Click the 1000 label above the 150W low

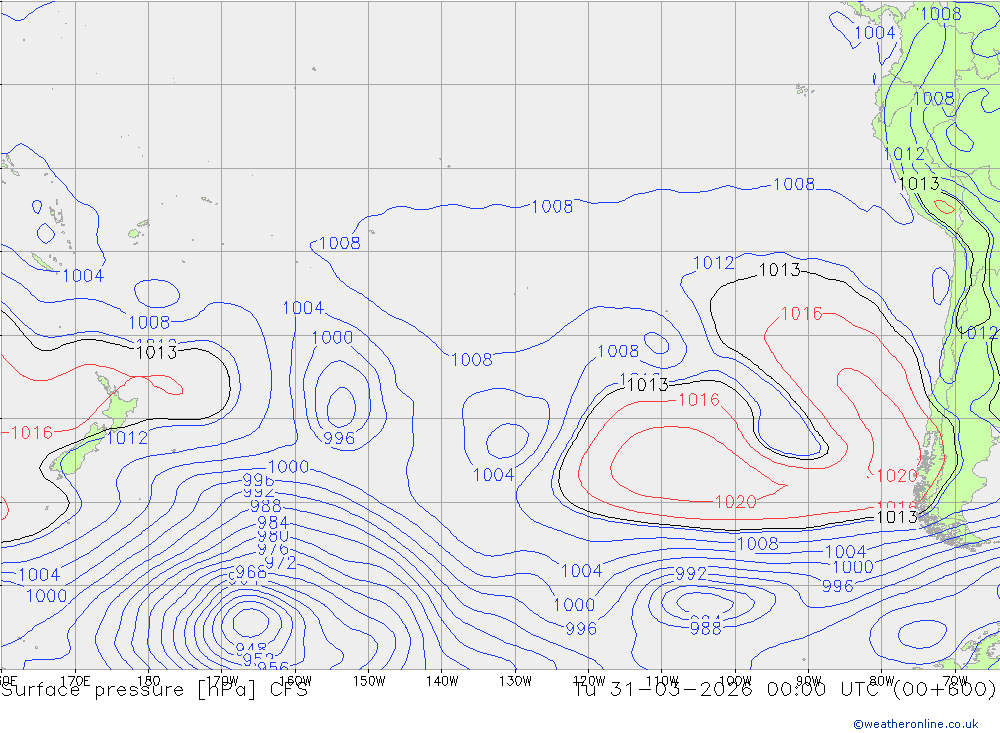332,337
